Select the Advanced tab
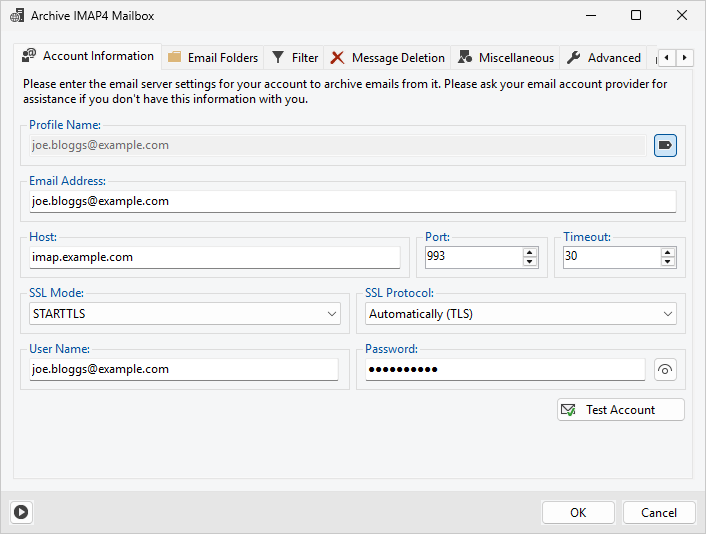The image size is (706, 534). [x=604, y=58]
